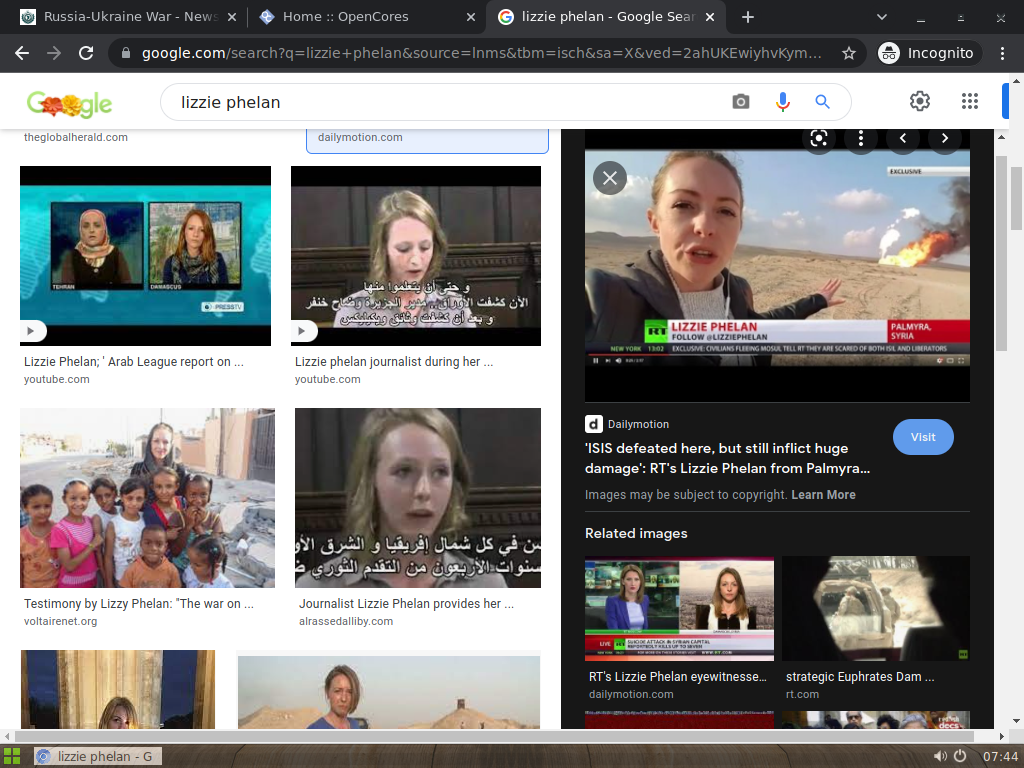Click the 07:44 taskbar clock

pos(1000,757)
